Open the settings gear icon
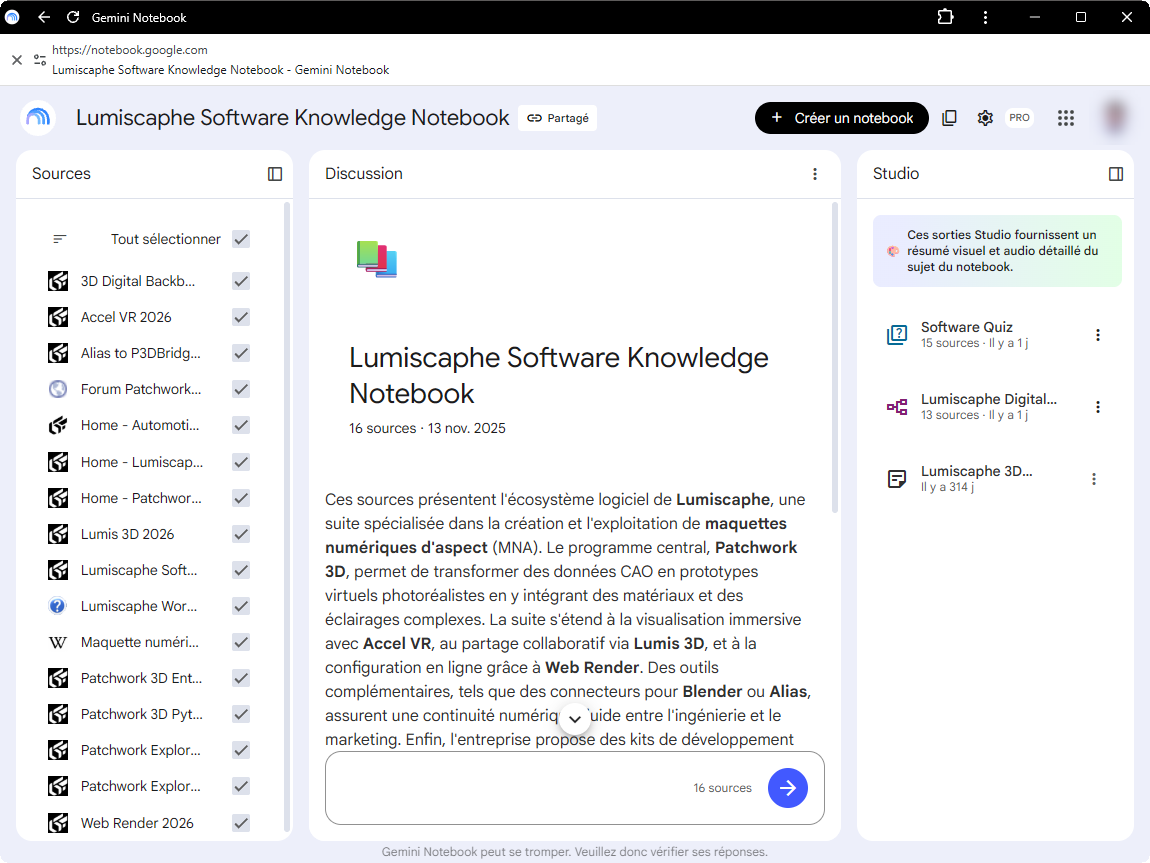The image size is (1150, 863). coord(985,118)
